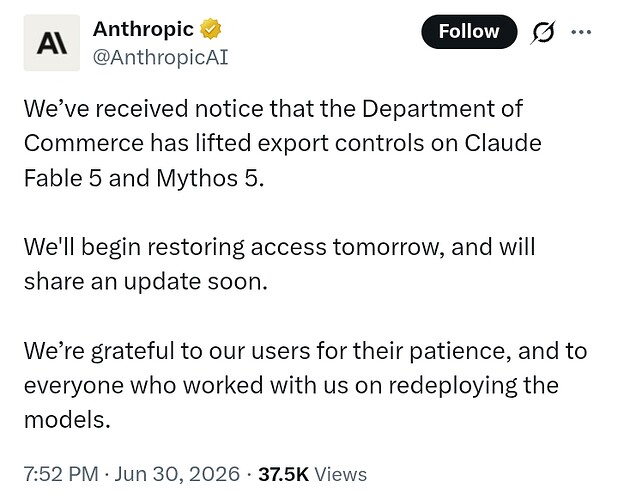Click the line starting "everyone who worked"

point(291,385)
